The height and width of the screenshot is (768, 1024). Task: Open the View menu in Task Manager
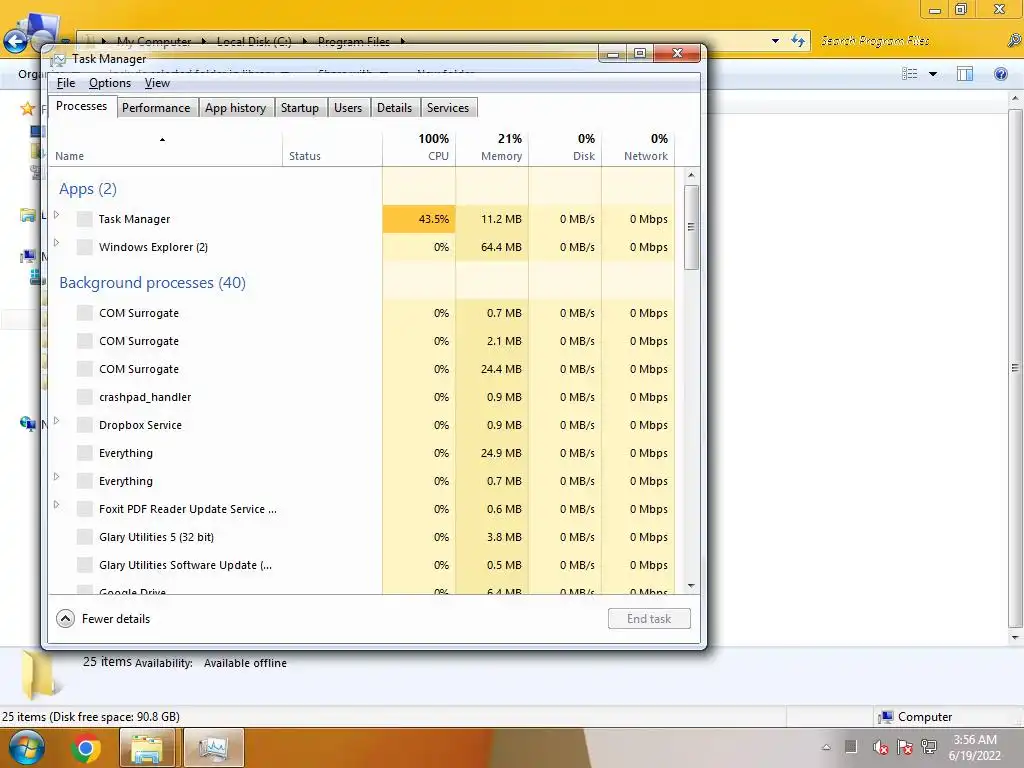tap(157, 83)
